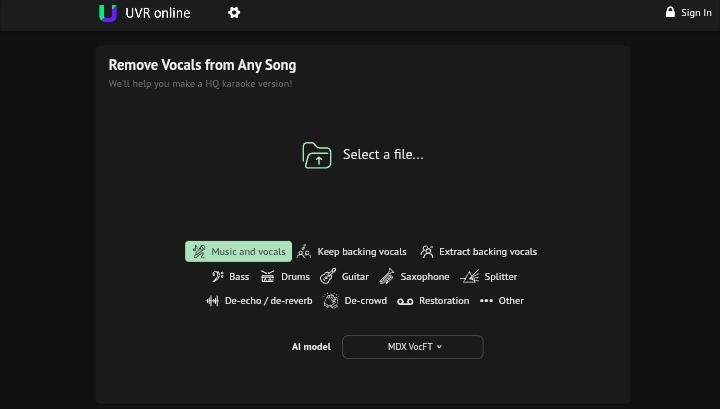
Task: Select the Splitter icon
Action: [469, 276]
